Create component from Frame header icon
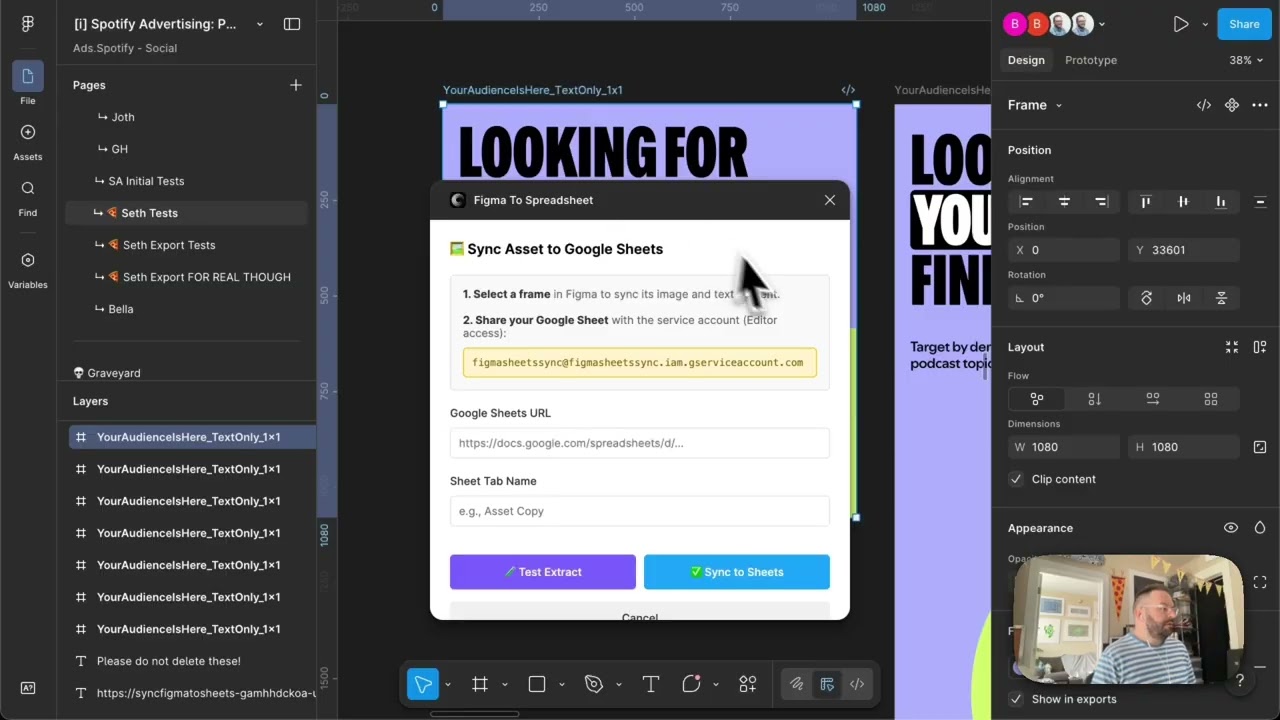Screen dimensions: 1280x720 point(1232,105)
